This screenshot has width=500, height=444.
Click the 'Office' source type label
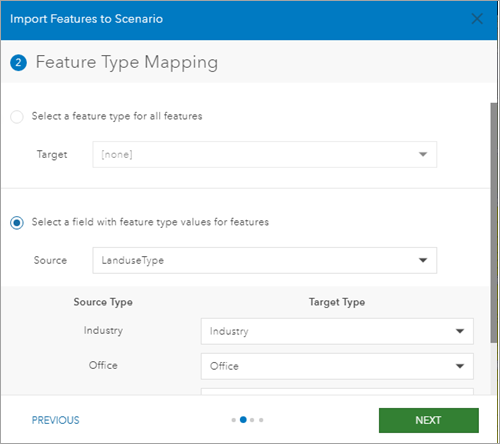point(103,365)
